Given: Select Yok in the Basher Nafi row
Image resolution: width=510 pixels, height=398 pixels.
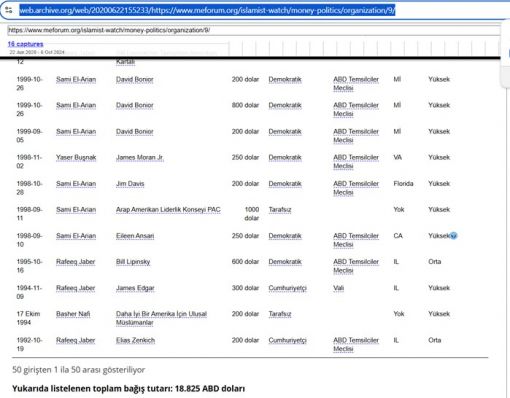Looking at the screenshot, I should click(x=399, y=314).
